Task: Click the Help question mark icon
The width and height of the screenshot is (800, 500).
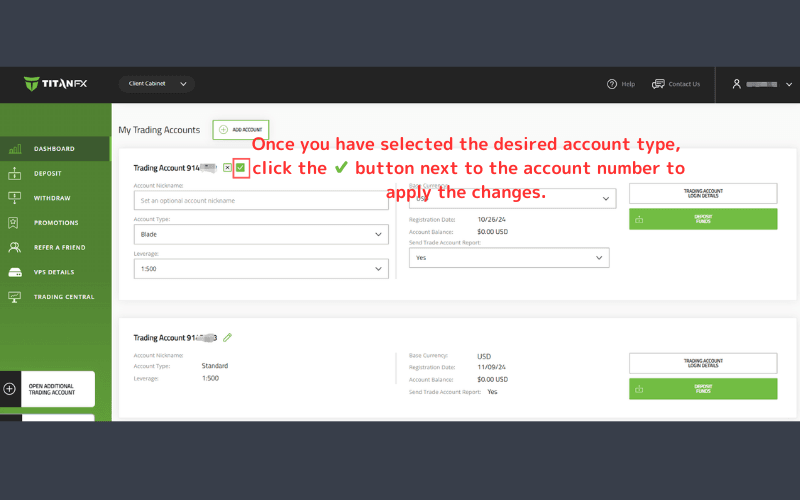Action: click(x=612, y=84)
